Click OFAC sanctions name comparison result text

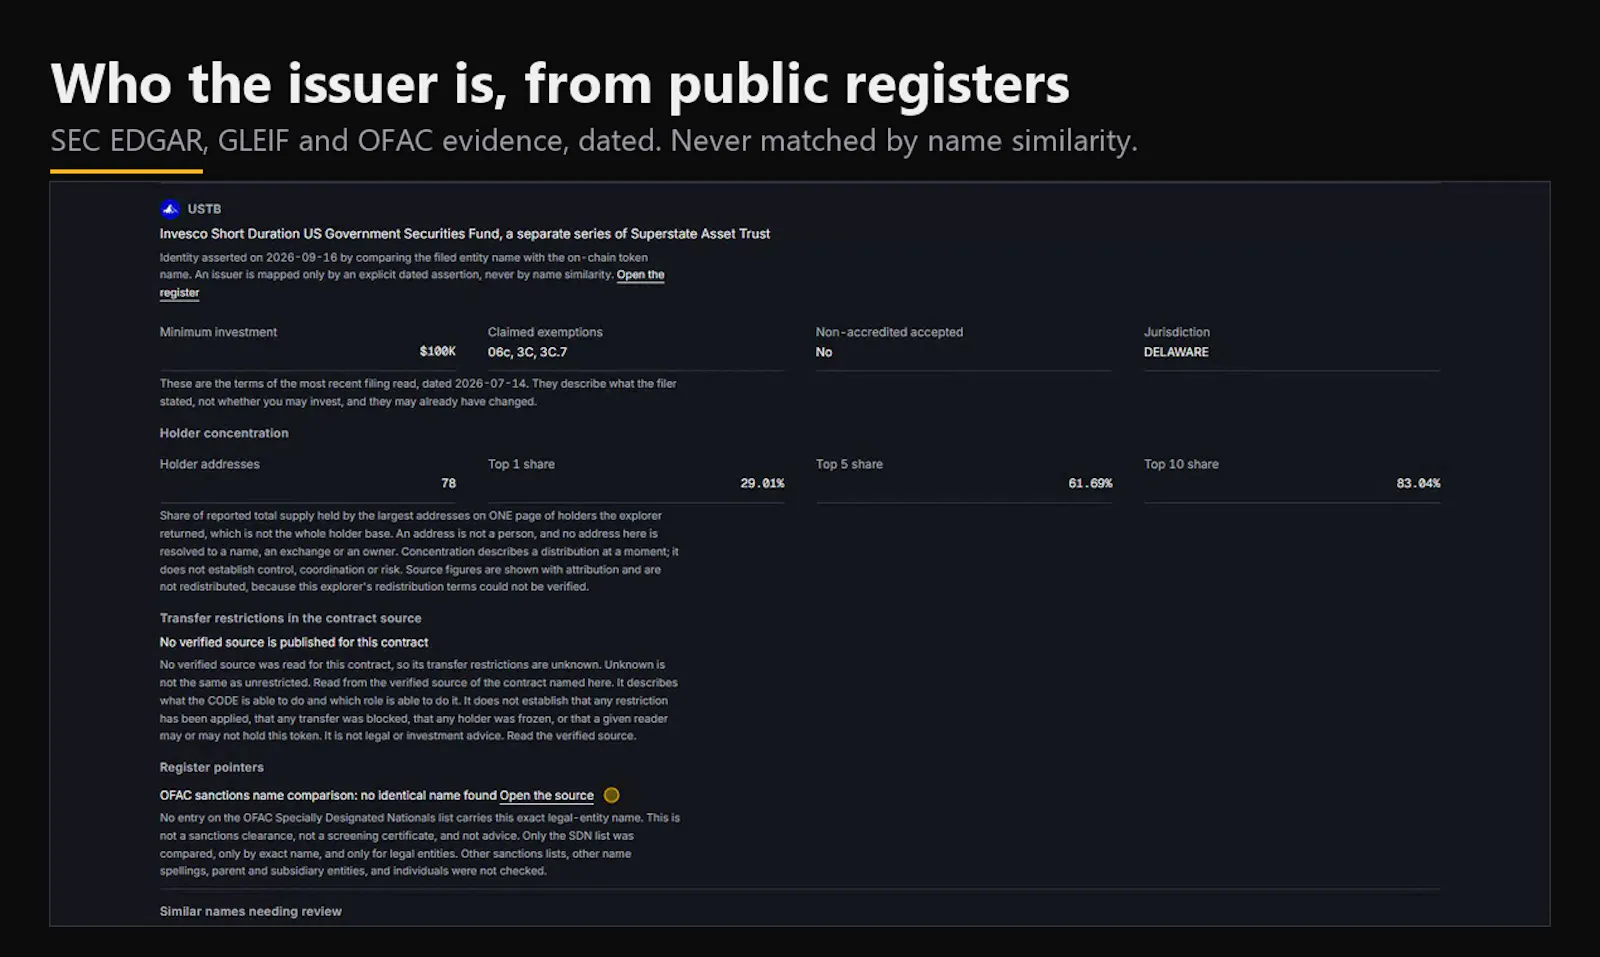pos(328,796)
